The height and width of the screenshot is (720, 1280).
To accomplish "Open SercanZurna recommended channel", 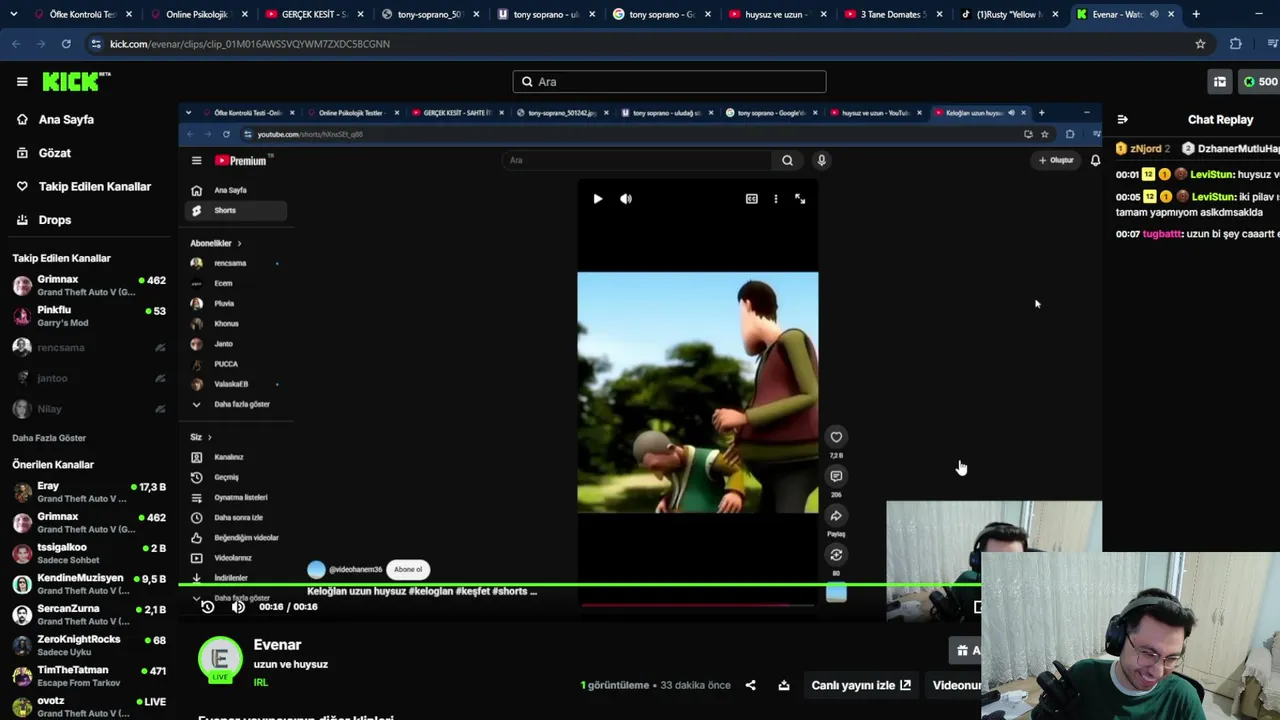I will 88,614.
